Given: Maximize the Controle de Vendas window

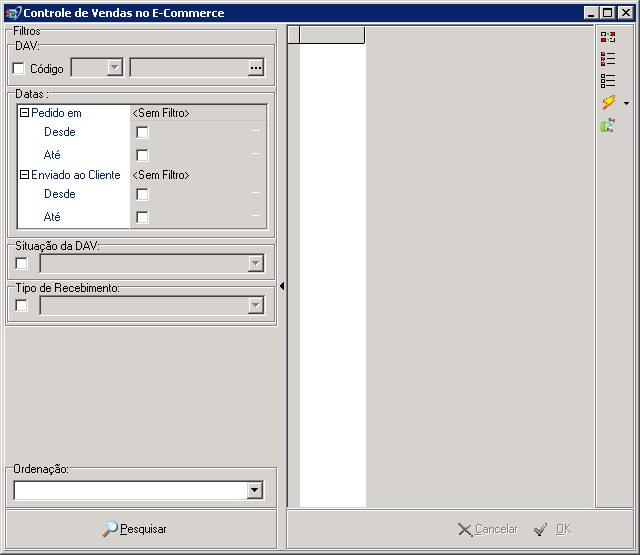Looking at the screenshot, I should click(607, 13).
